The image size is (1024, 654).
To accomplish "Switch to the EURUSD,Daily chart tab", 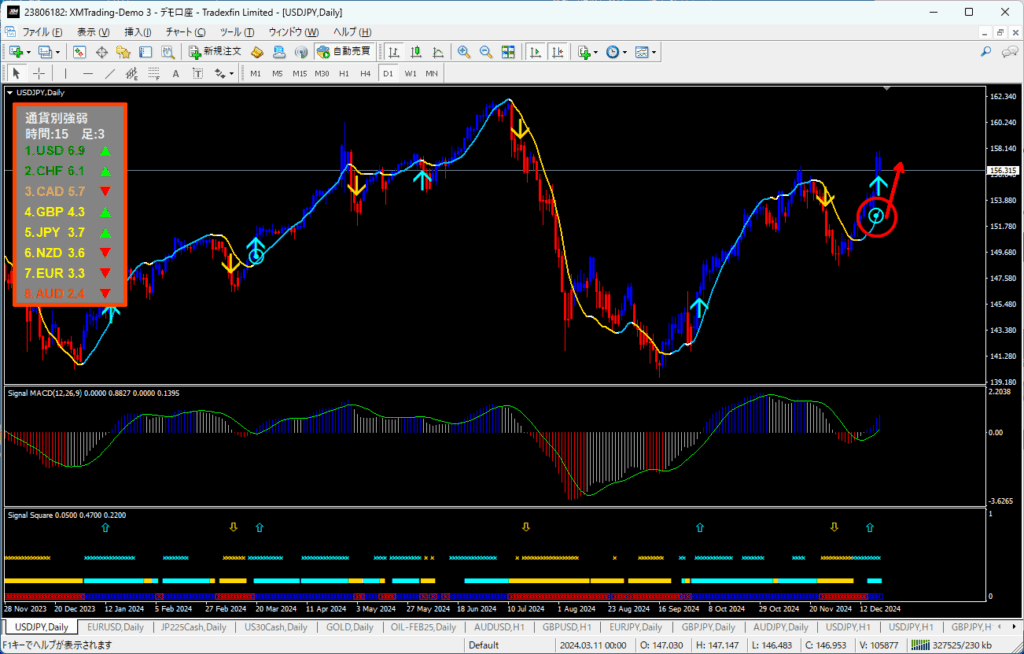I will pos(116,627).
